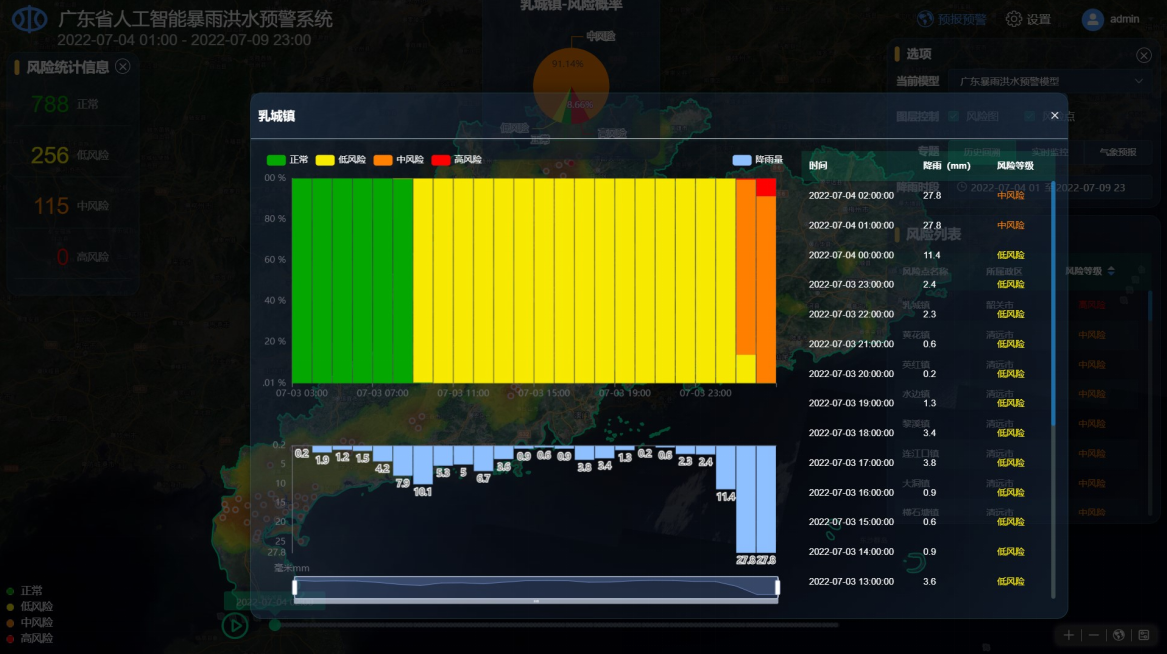Click the 中风险 label for 2022-07-04 02:00
This screenshot has height=654, width=1167.
(1011, 195)
